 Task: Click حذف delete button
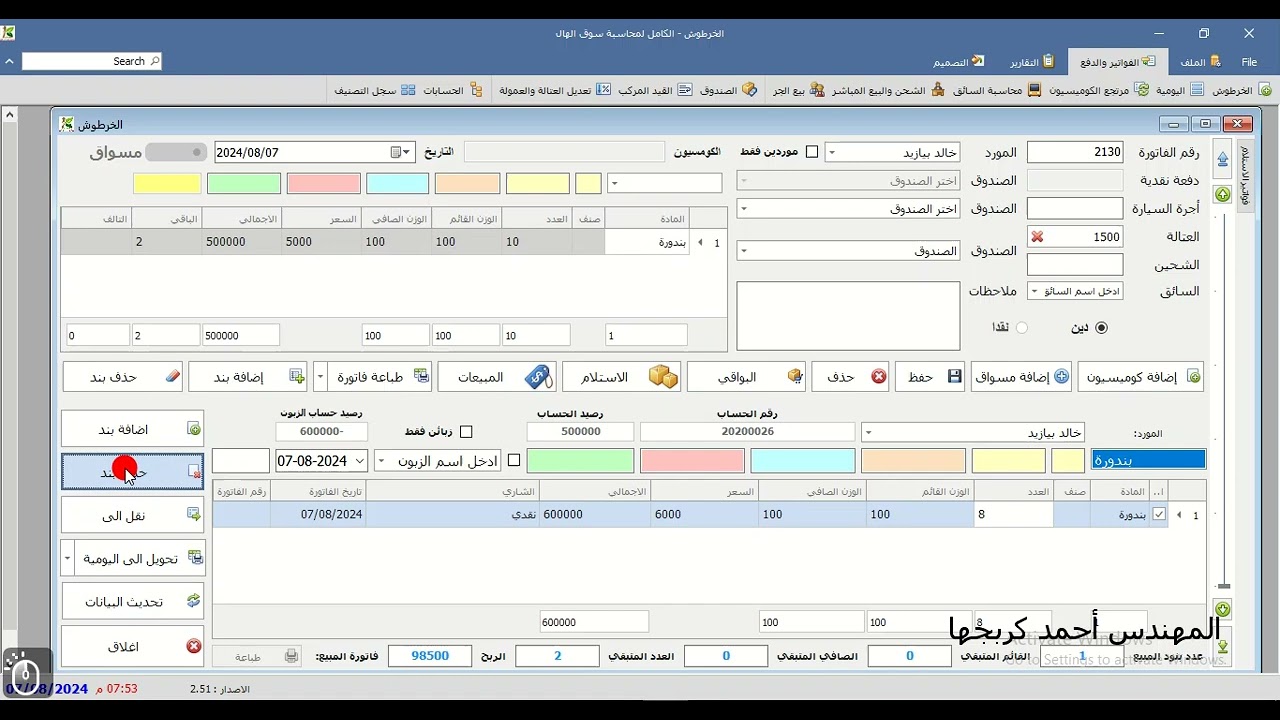tap(850, 377)
